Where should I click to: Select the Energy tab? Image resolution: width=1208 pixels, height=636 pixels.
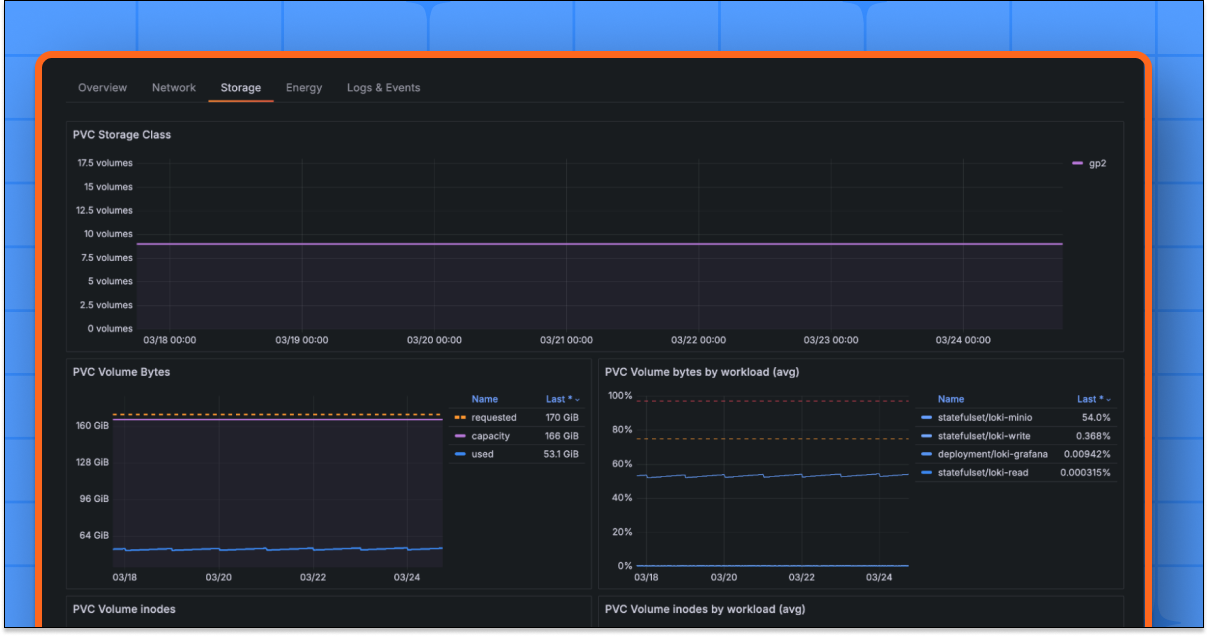pyautogui.click(x=303, y=87)
